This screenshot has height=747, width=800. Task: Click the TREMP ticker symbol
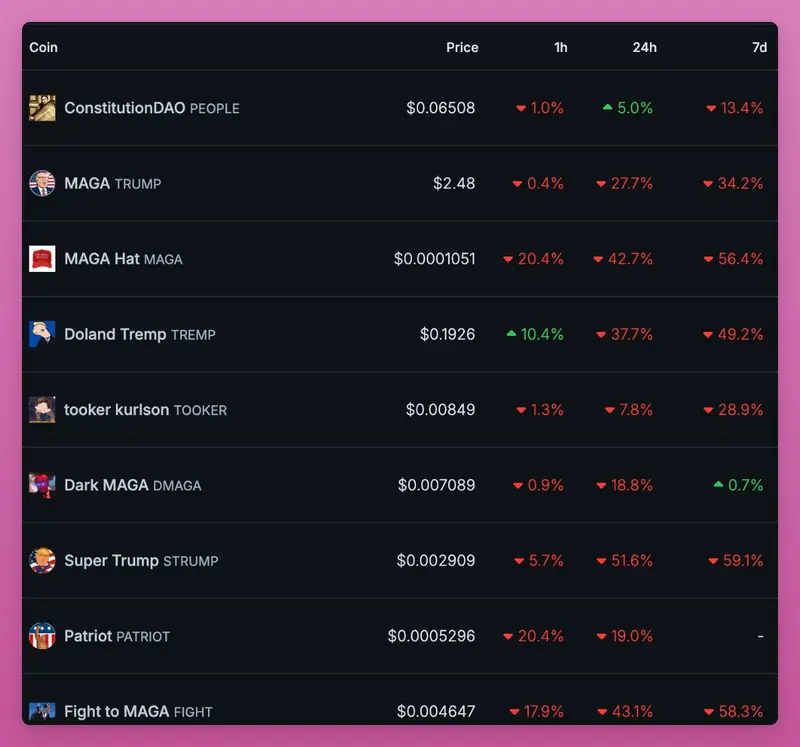pos(193,335)
